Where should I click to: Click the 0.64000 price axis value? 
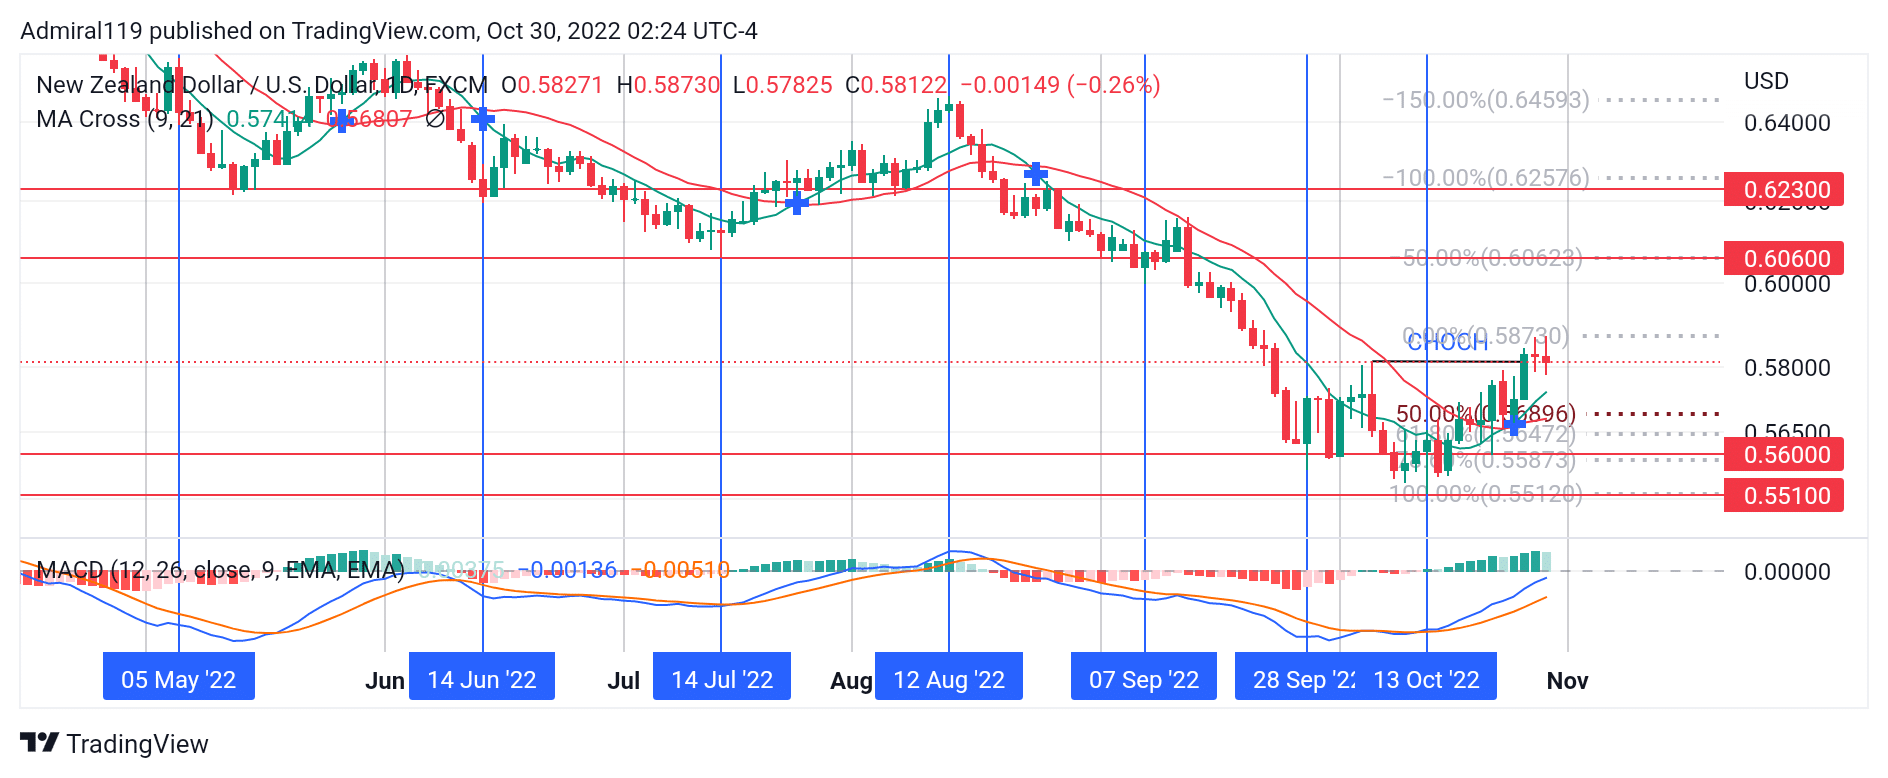[1787, 123]
